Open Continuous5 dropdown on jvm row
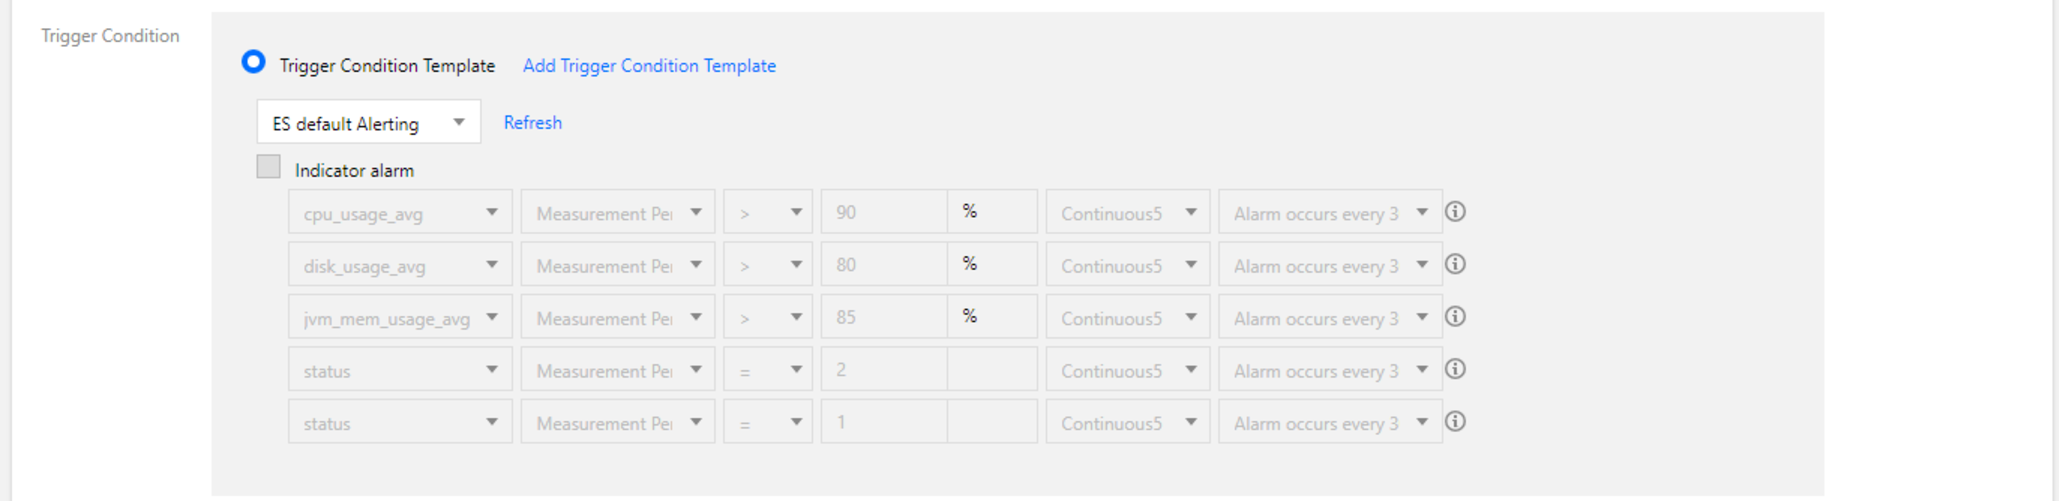2059x501 pixels. pos(1127,318)
